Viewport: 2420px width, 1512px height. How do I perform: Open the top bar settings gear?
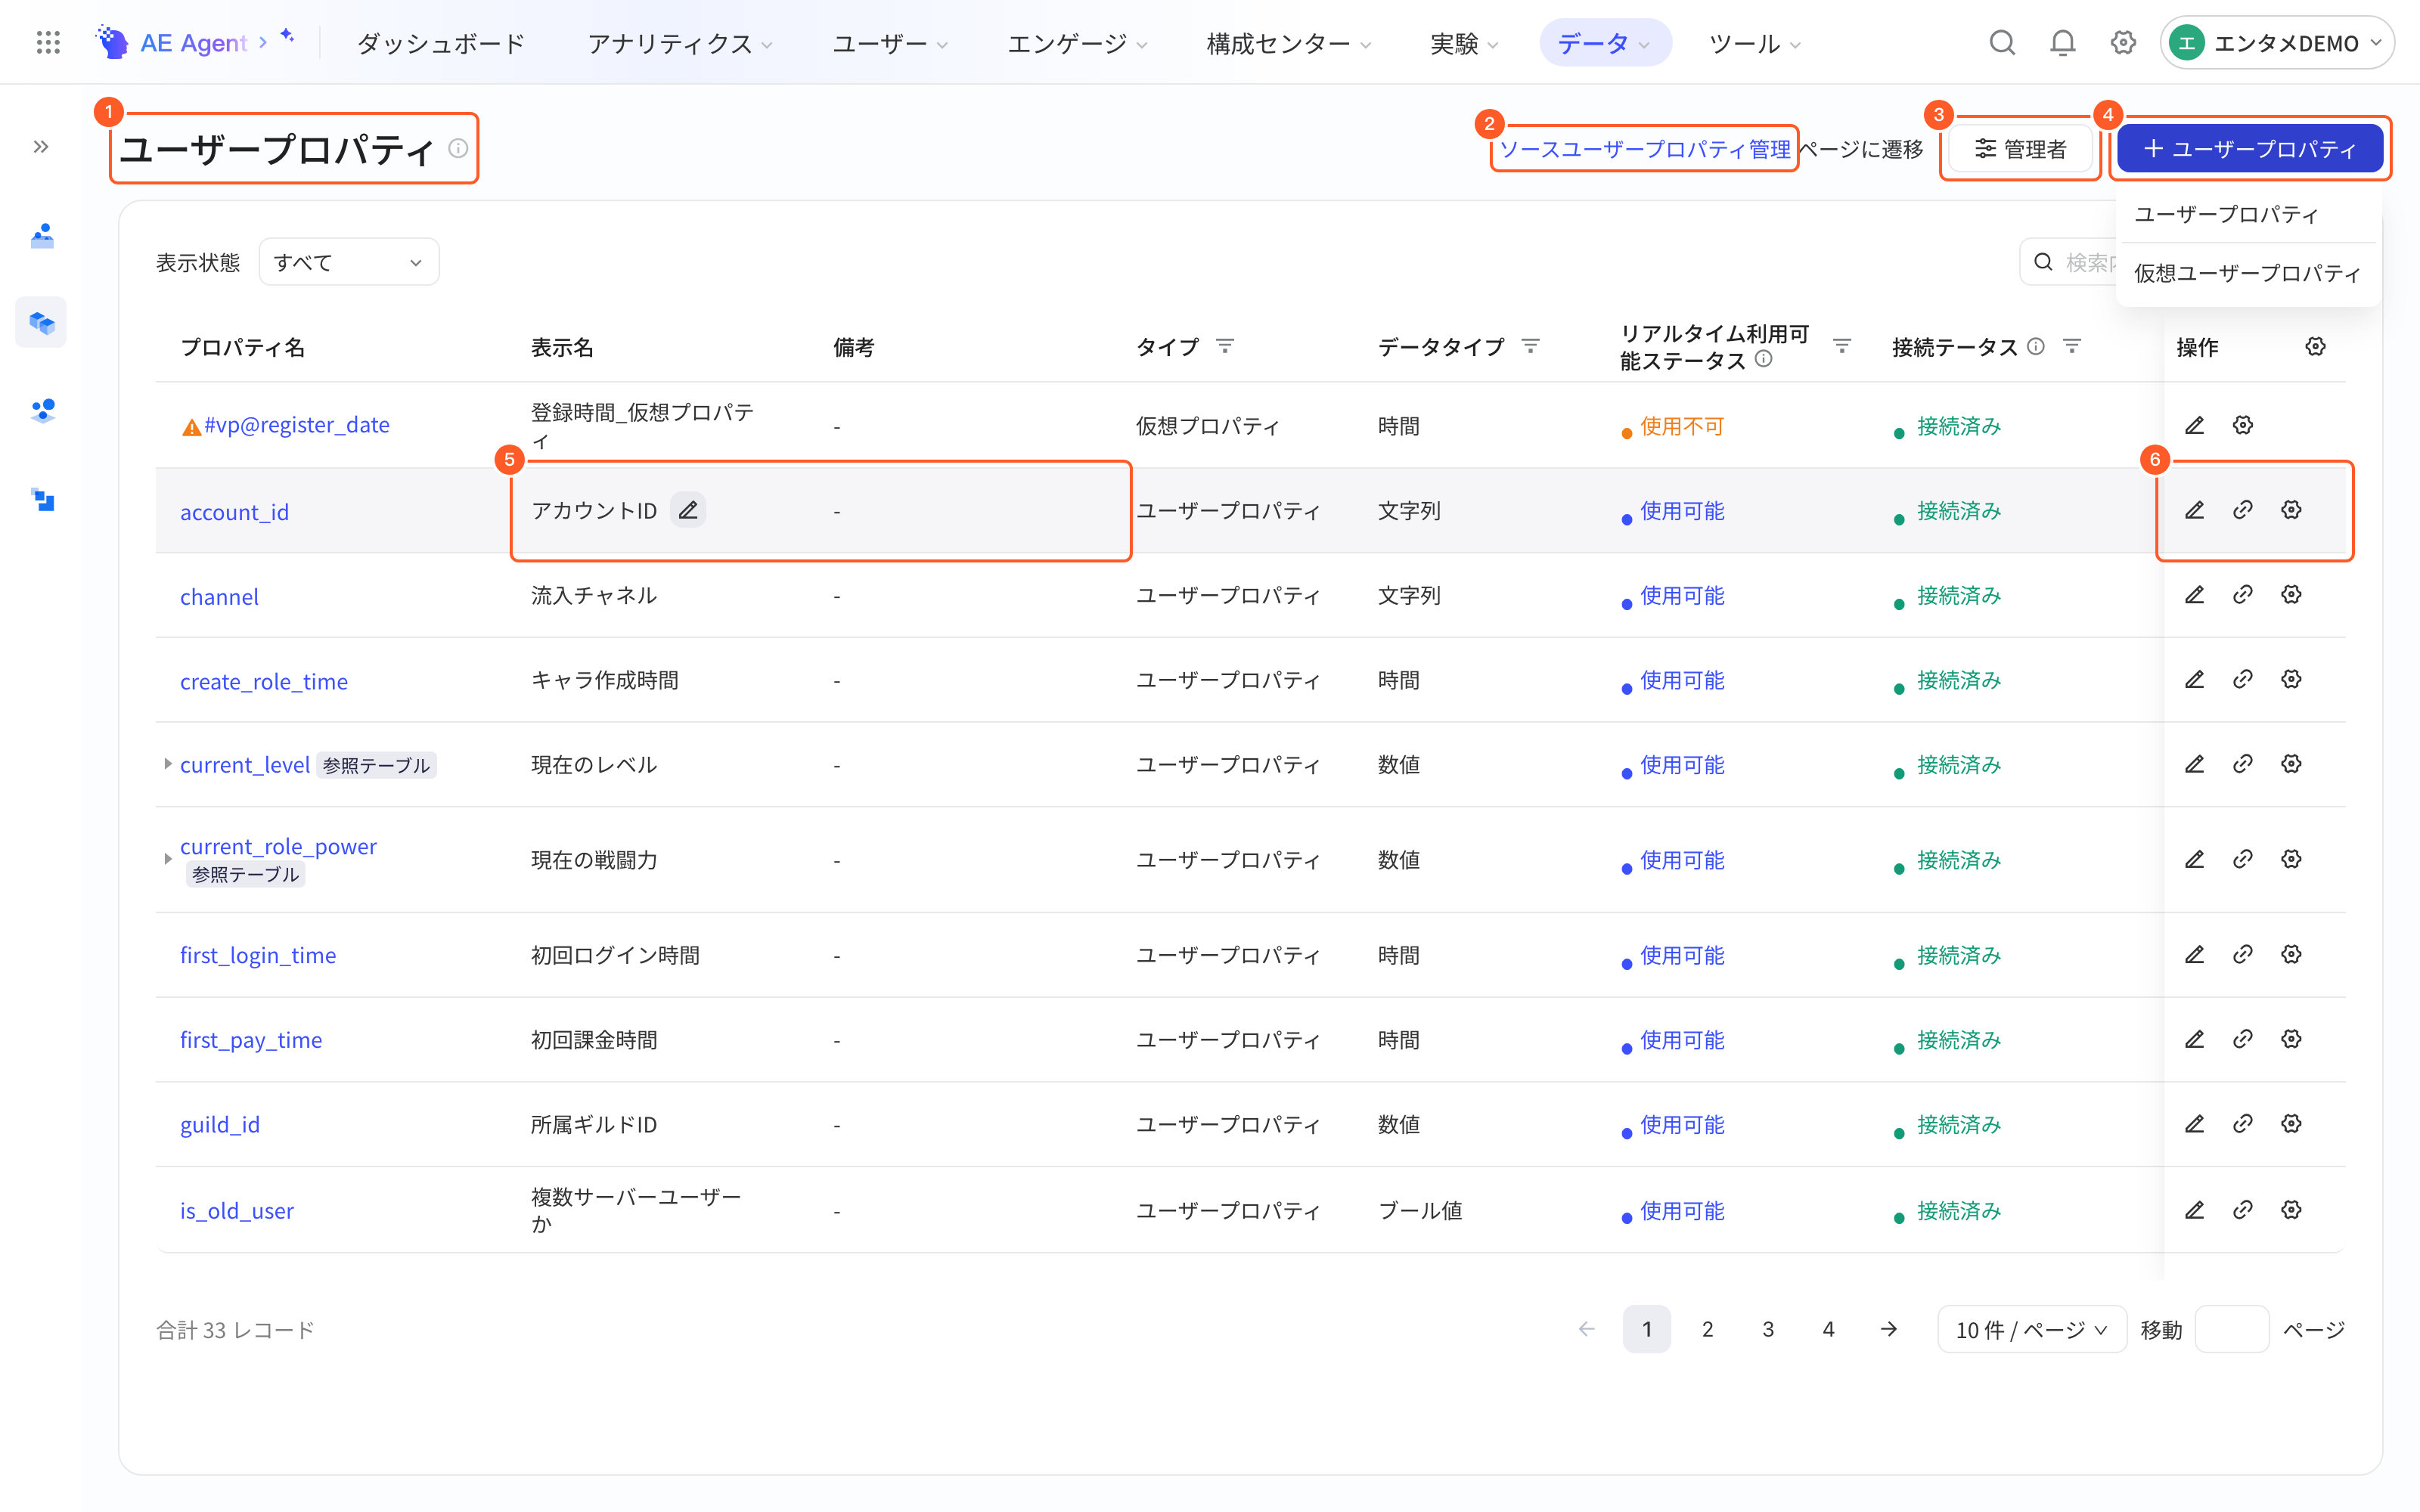tap(2123, 43)
